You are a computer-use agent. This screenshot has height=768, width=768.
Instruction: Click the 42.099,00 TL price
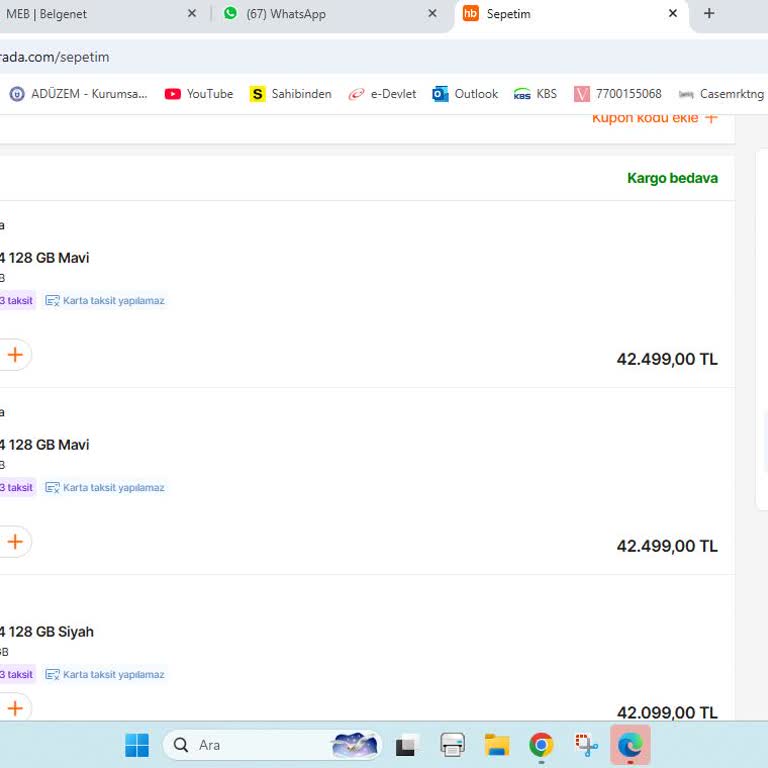pyautogui.click(x=667, y=713)
